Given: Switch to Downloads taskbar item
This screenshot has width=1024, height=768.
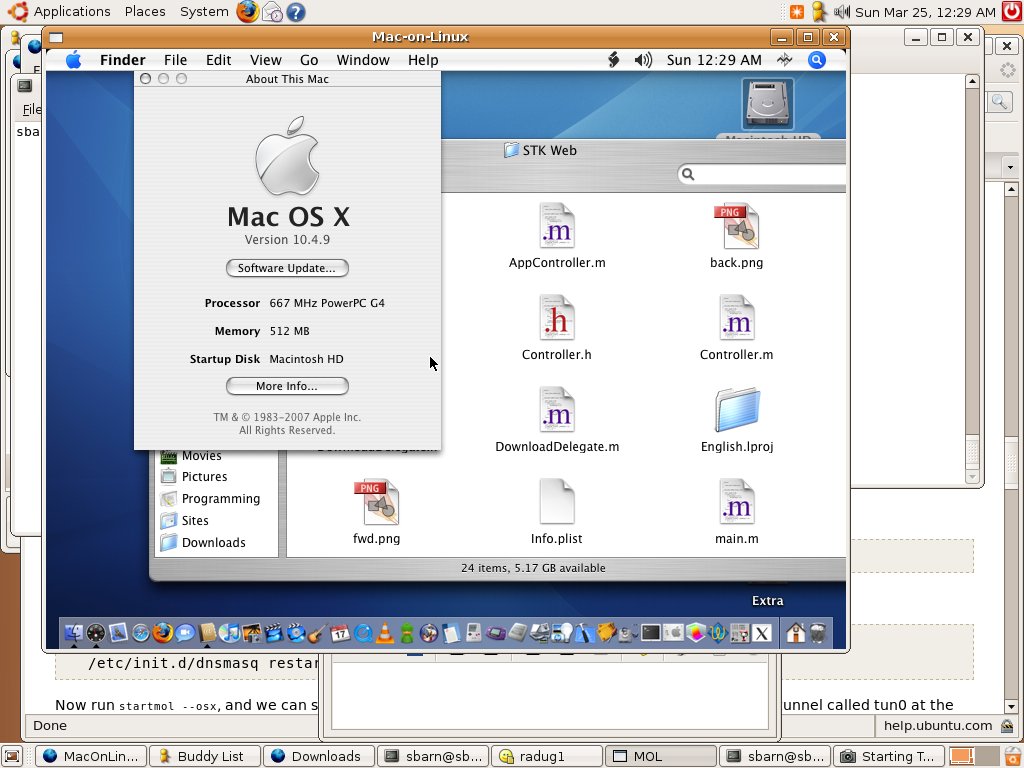Looking at the screenshot, I should pyautogui.click(x=319, y=756).
